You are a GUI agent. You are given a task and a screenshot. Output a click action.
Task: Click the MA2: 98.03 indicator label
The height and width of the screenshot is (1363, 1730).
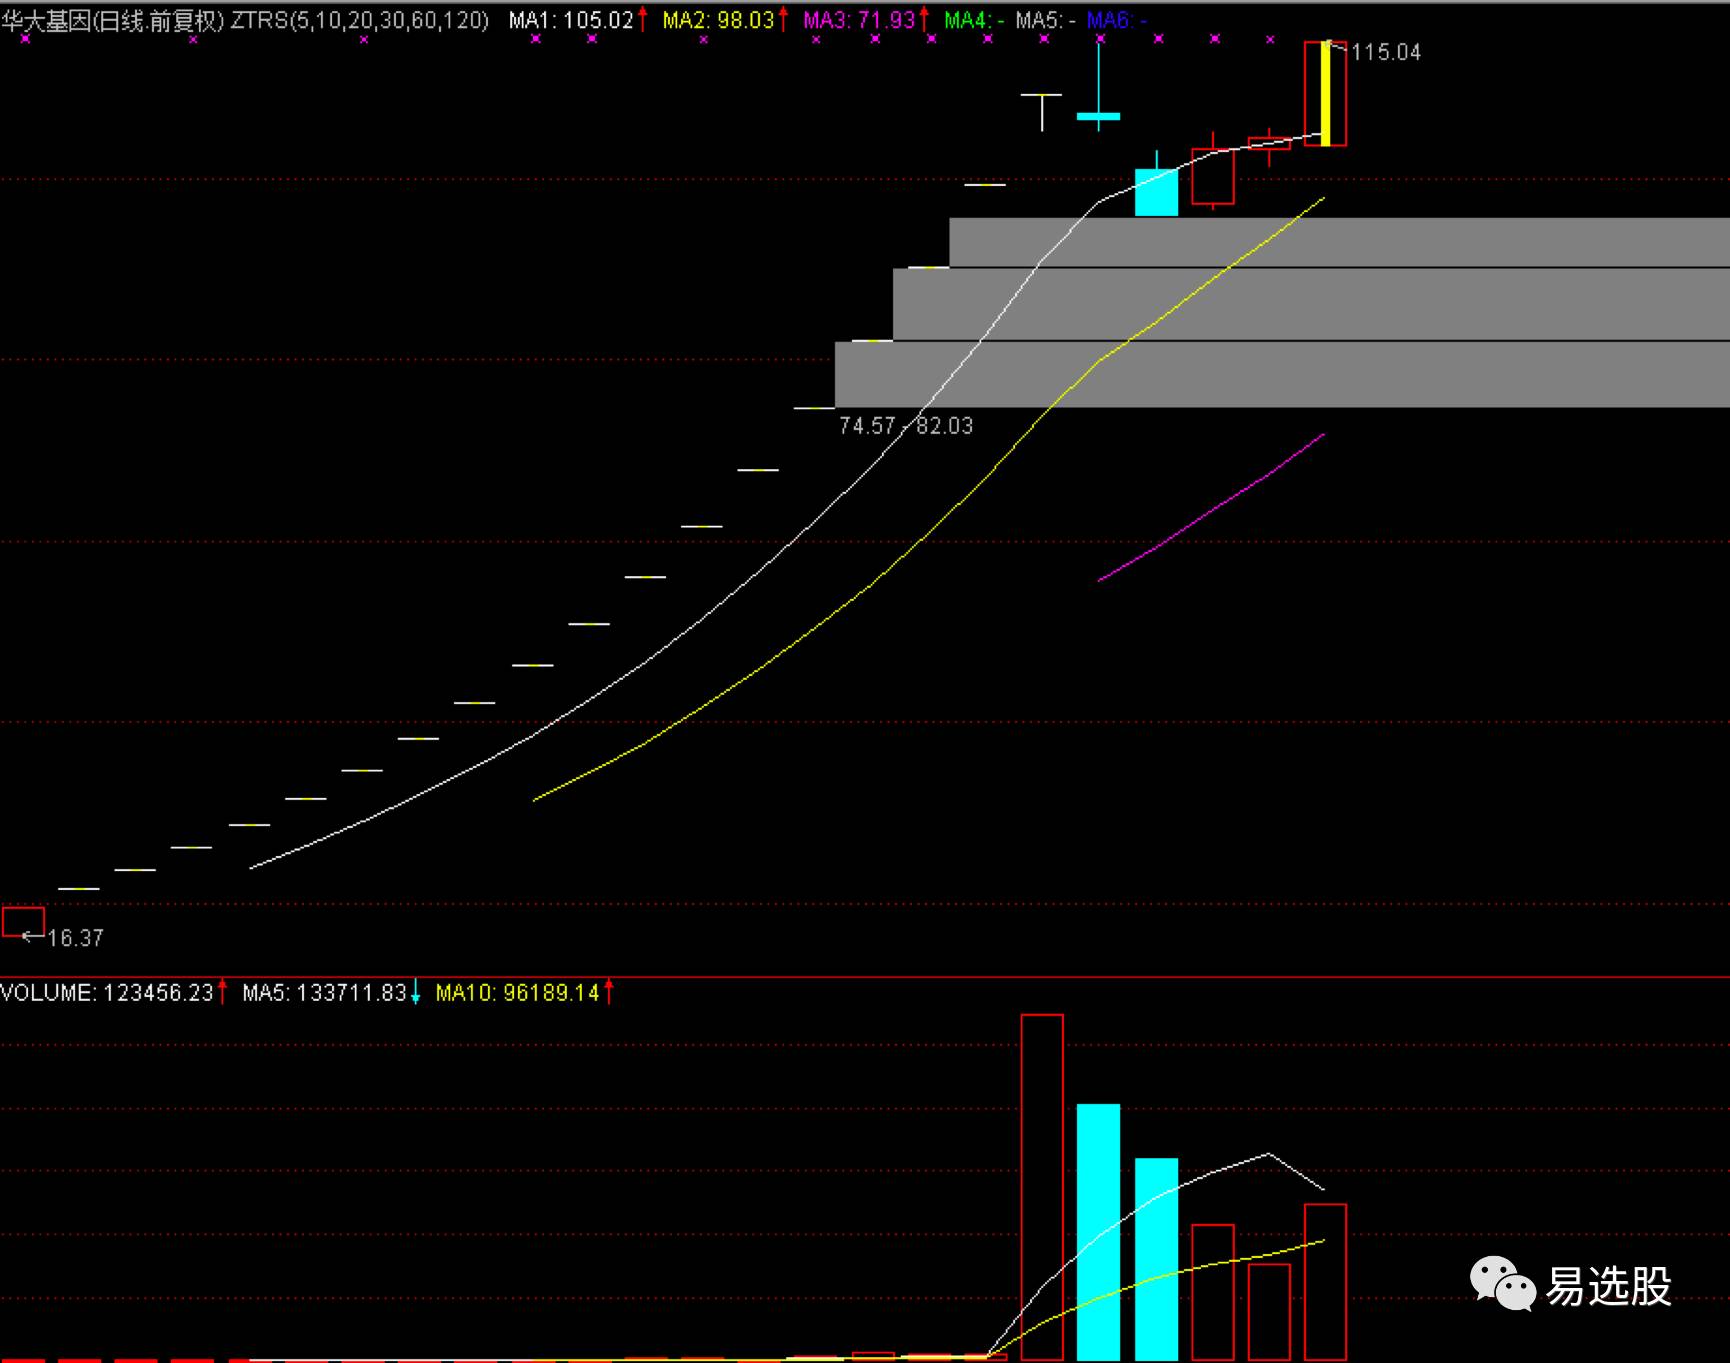click(x=719, y=20)
